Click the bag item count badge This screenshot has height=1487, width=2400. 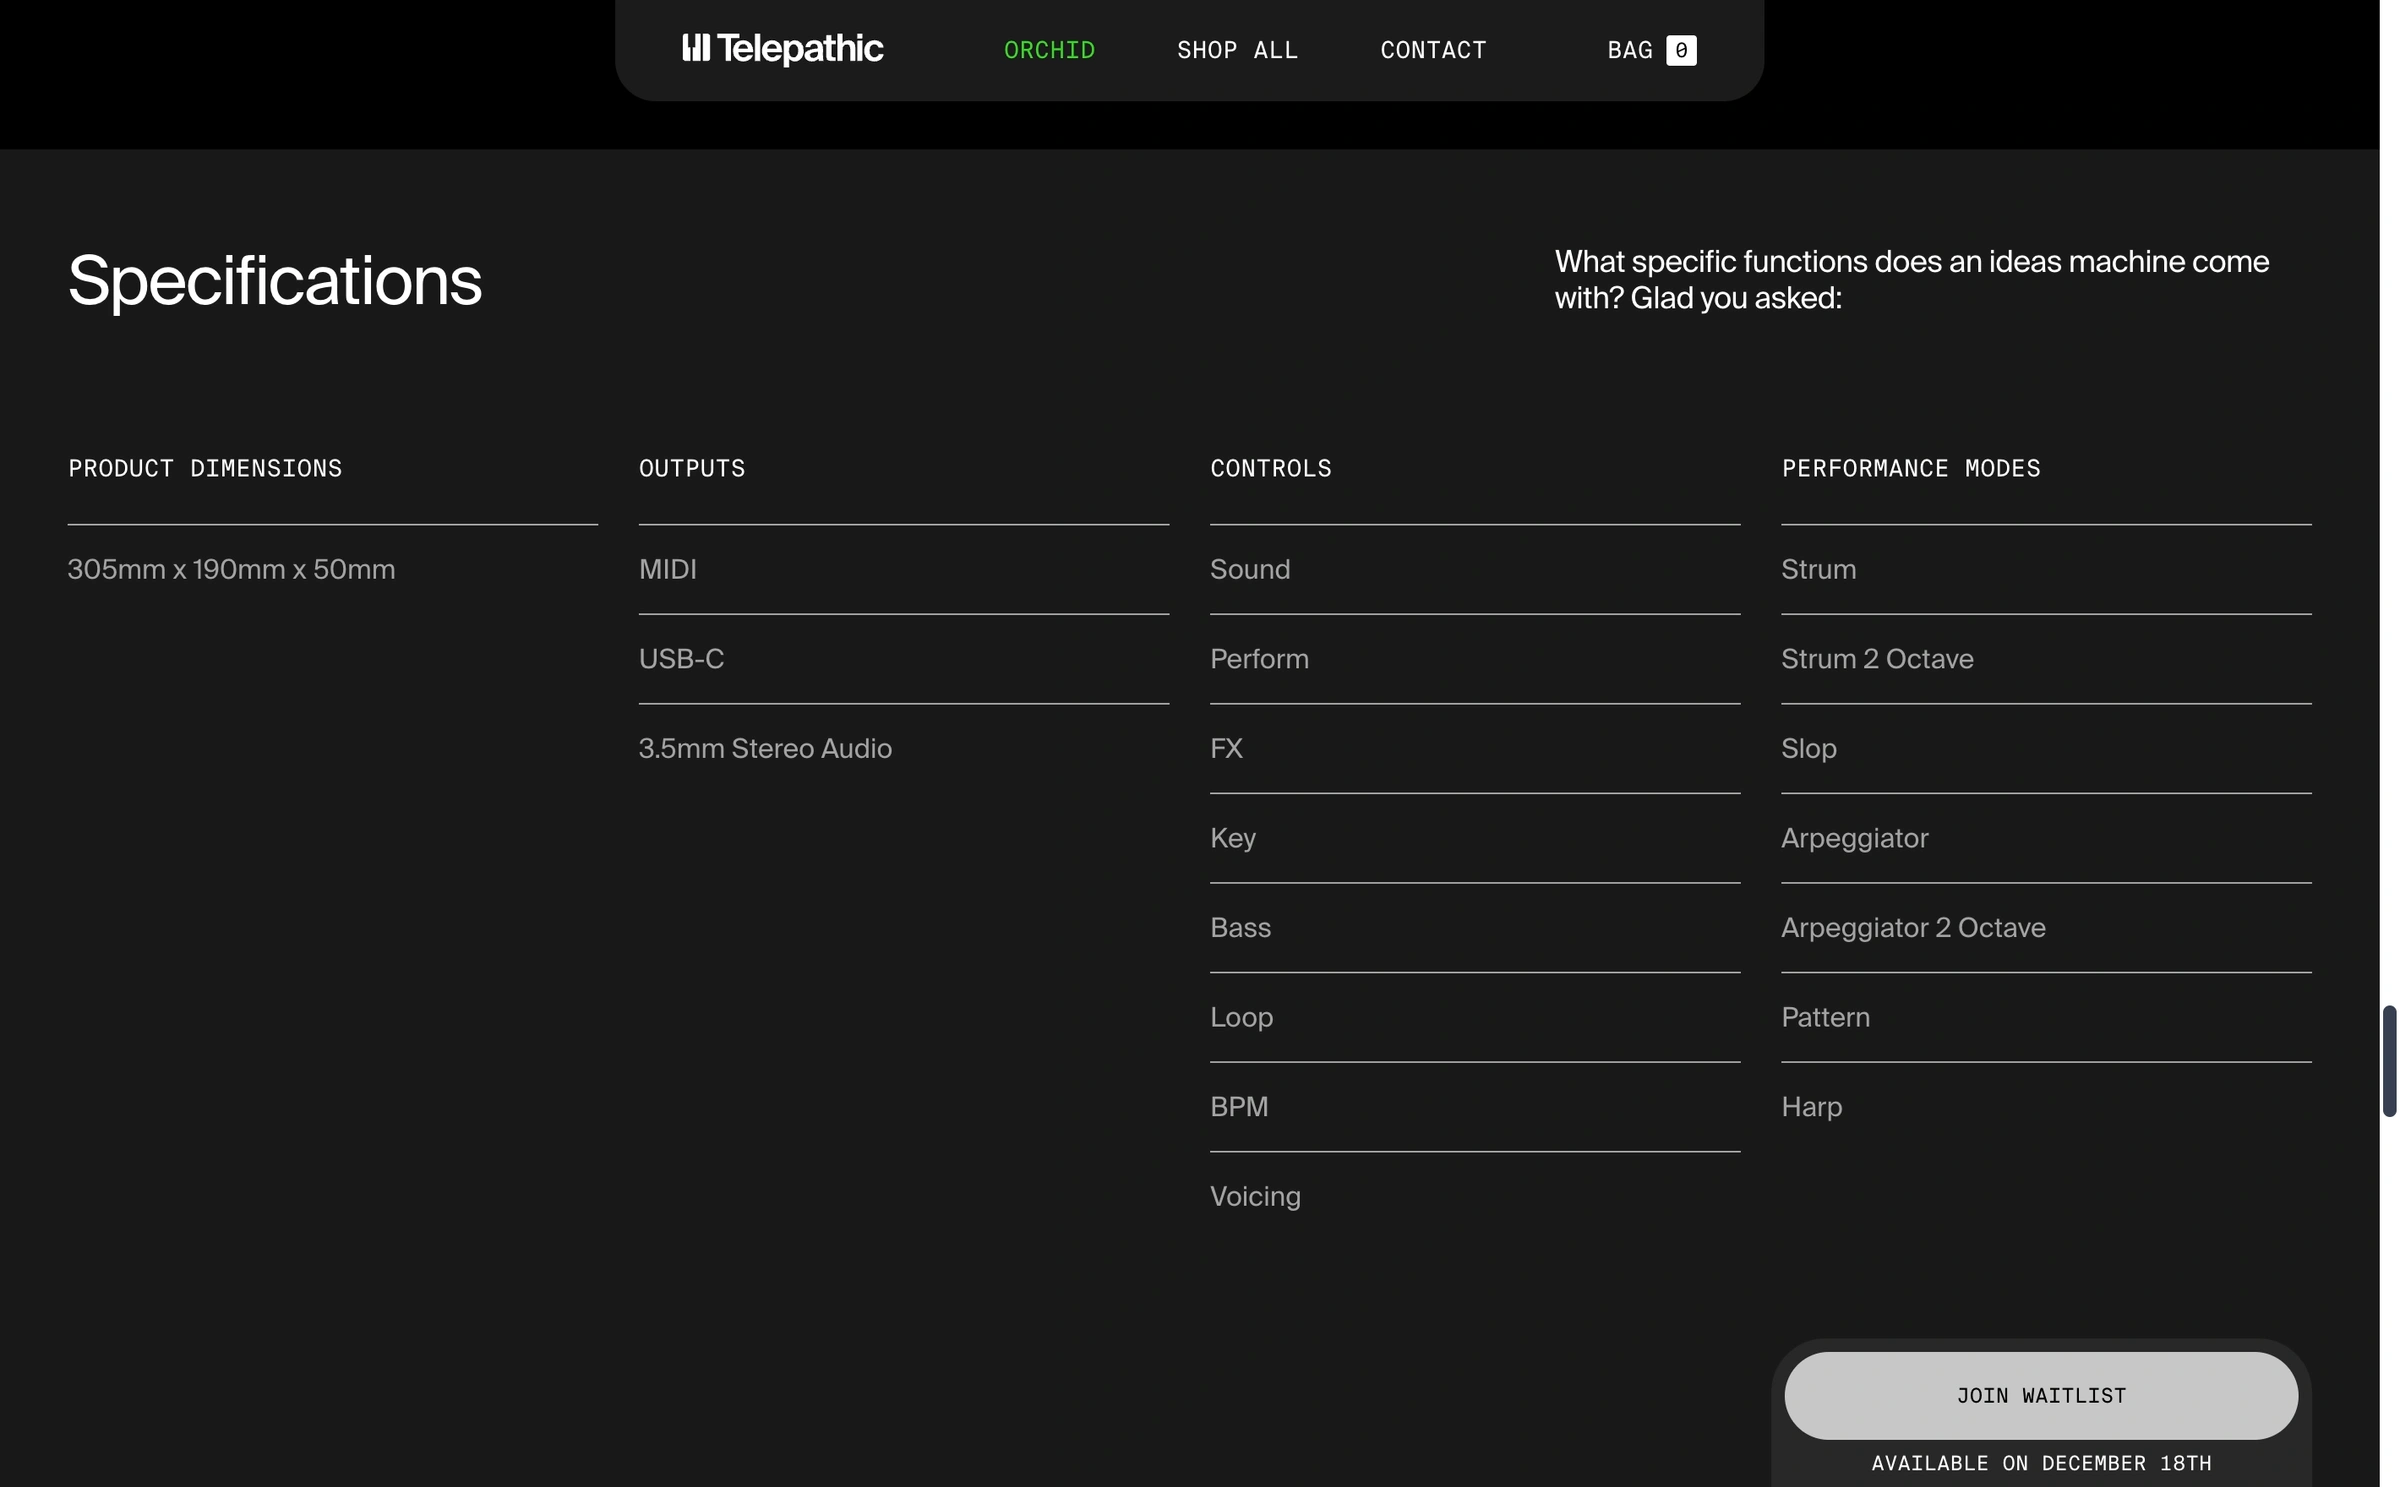[1680, 50]
